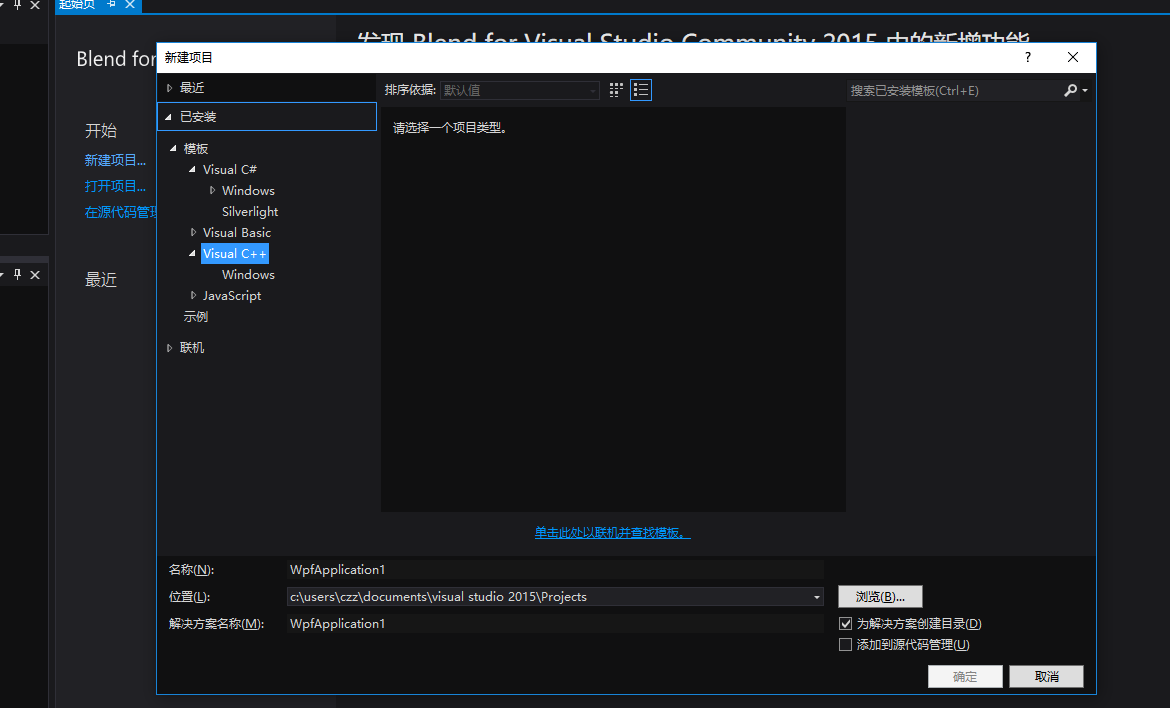Open help with the question mark button

[1027, 57]
